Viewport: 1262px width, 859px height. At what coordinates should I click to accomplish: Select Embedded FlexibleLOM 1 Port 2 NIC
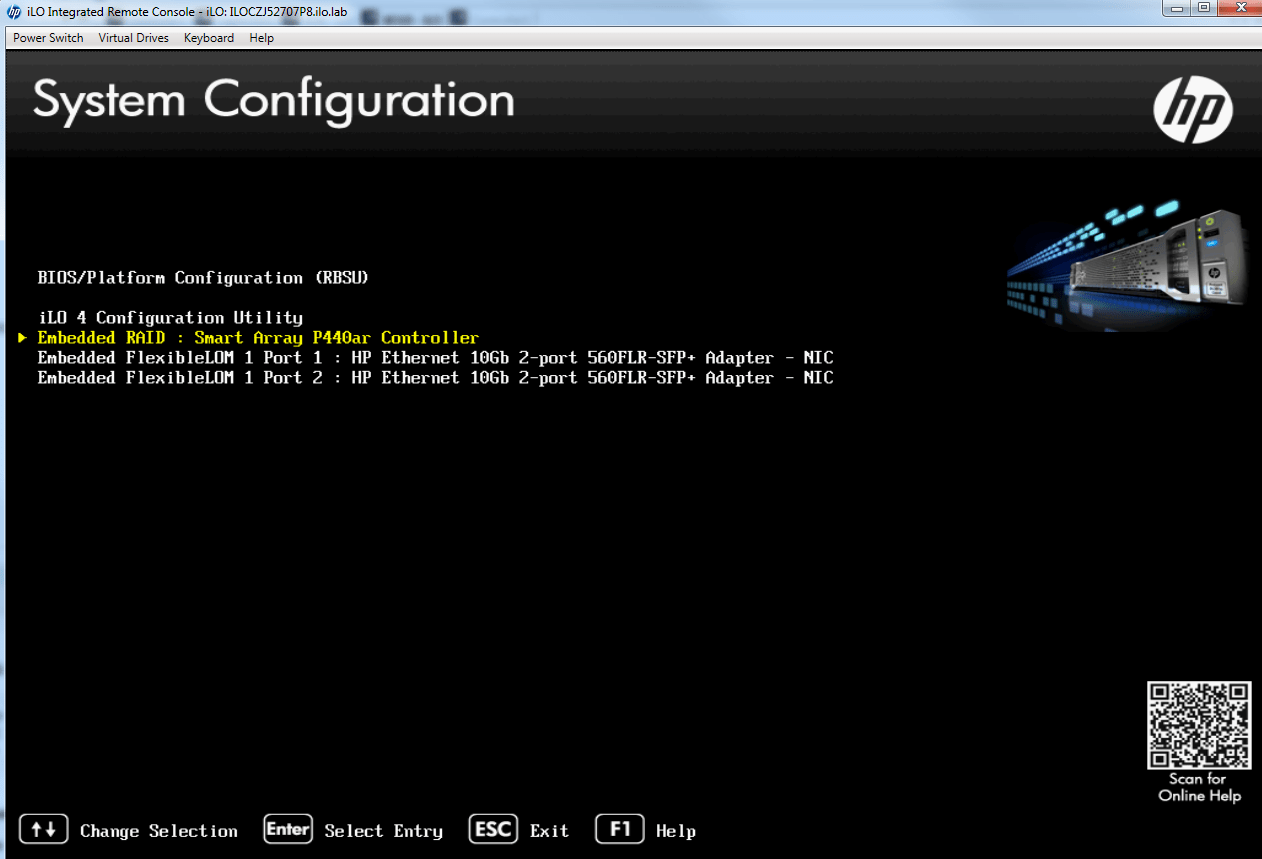click(x=435, y=377)
